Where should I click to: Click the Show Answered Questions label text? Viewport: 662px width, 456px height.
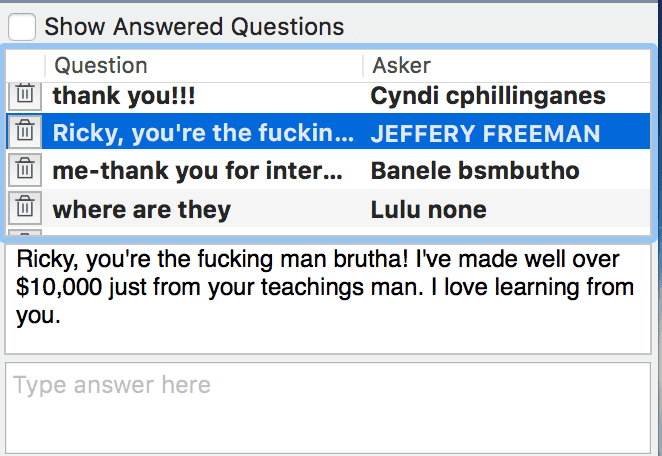194,27
